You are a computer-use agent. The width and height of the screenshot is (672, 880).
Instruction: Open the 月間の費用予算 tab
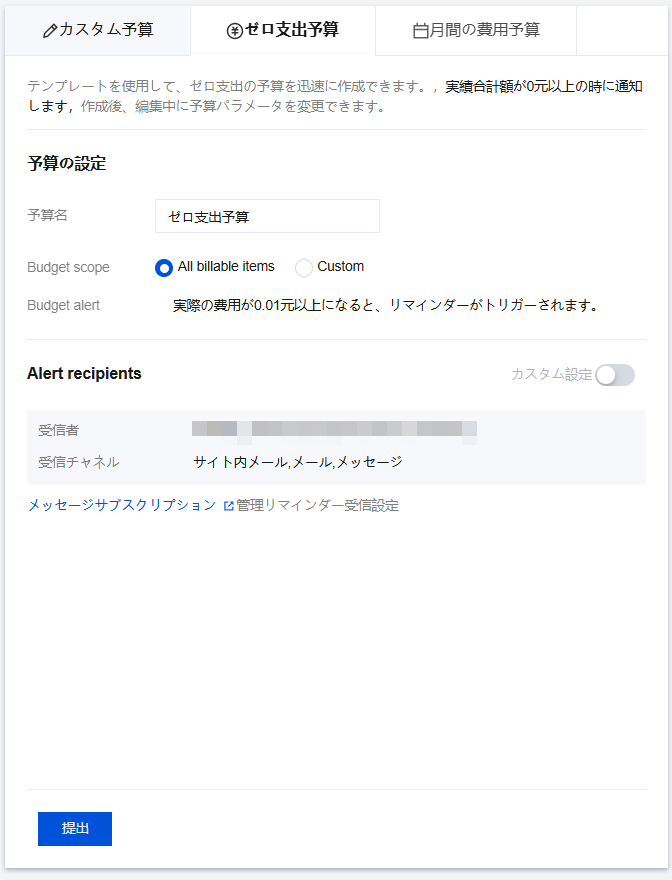pos(476,30)
